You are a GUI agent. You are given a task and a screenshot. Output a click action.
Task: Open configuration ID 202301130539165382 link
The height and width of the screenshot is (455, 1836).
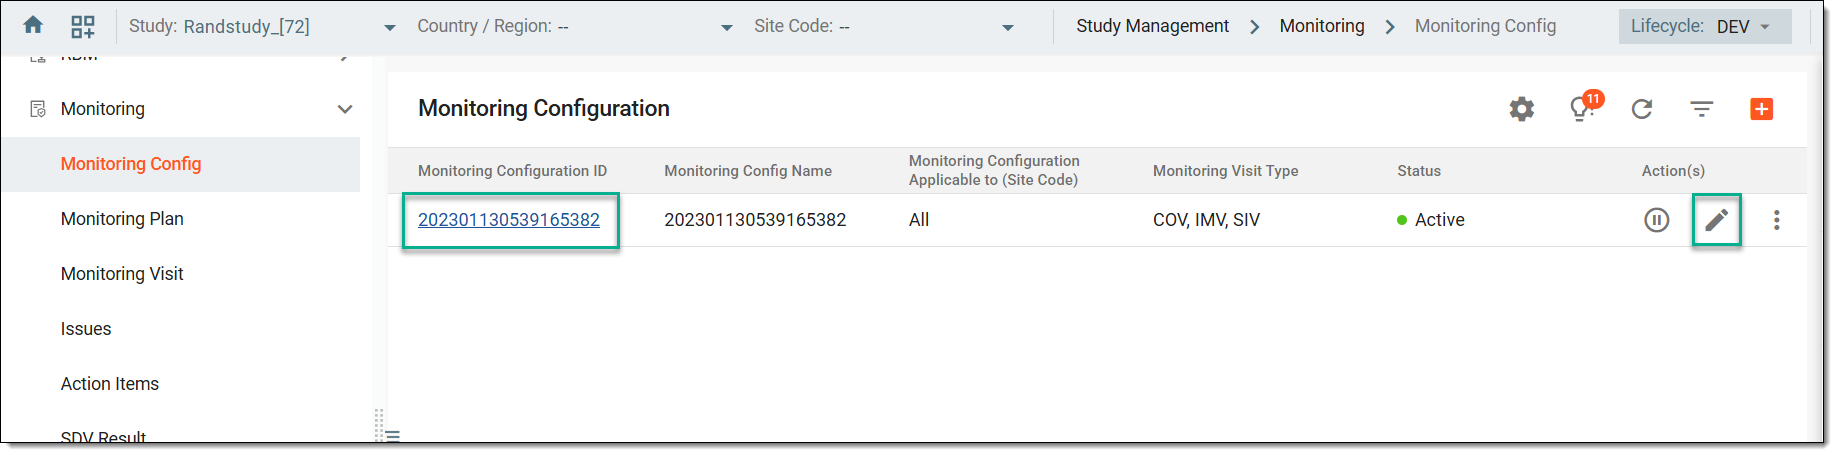pos(509,220)
